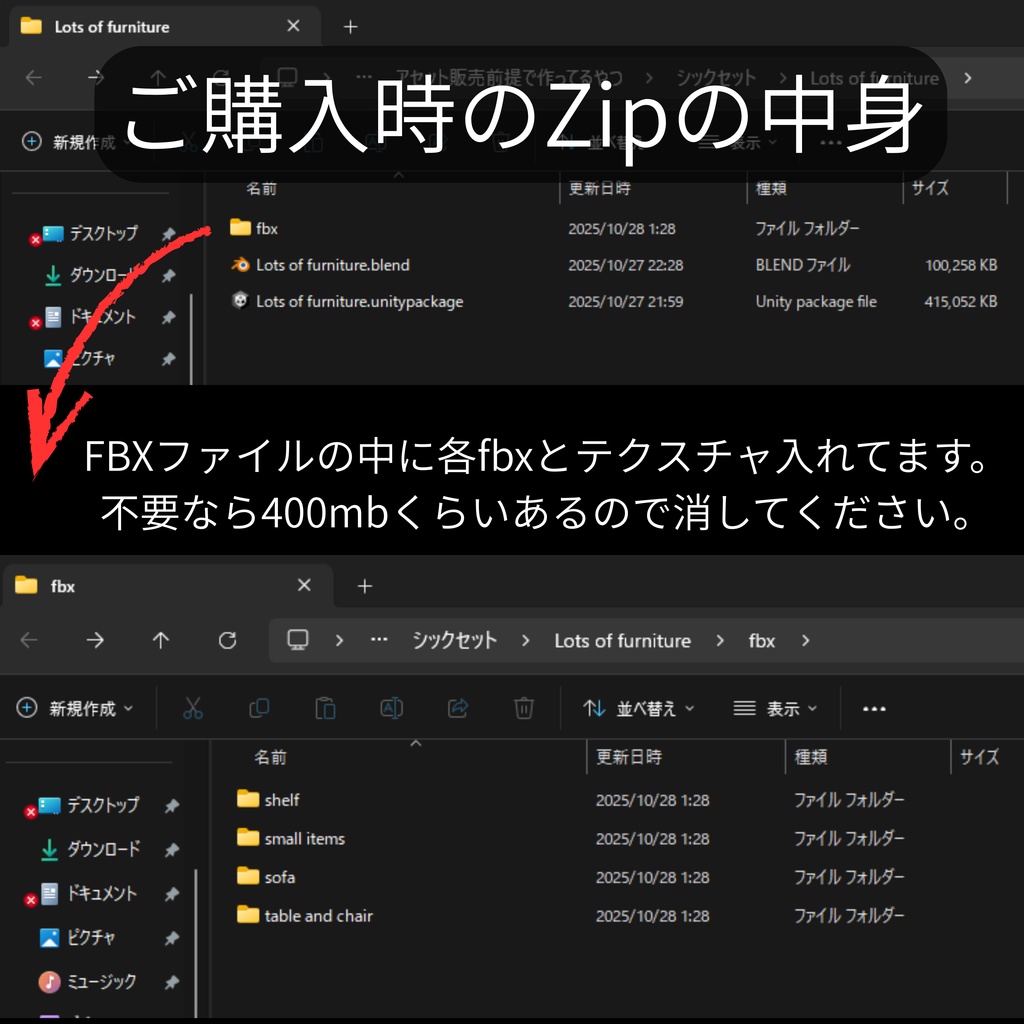
Task: Close the fbx tab
Action: 304,585
